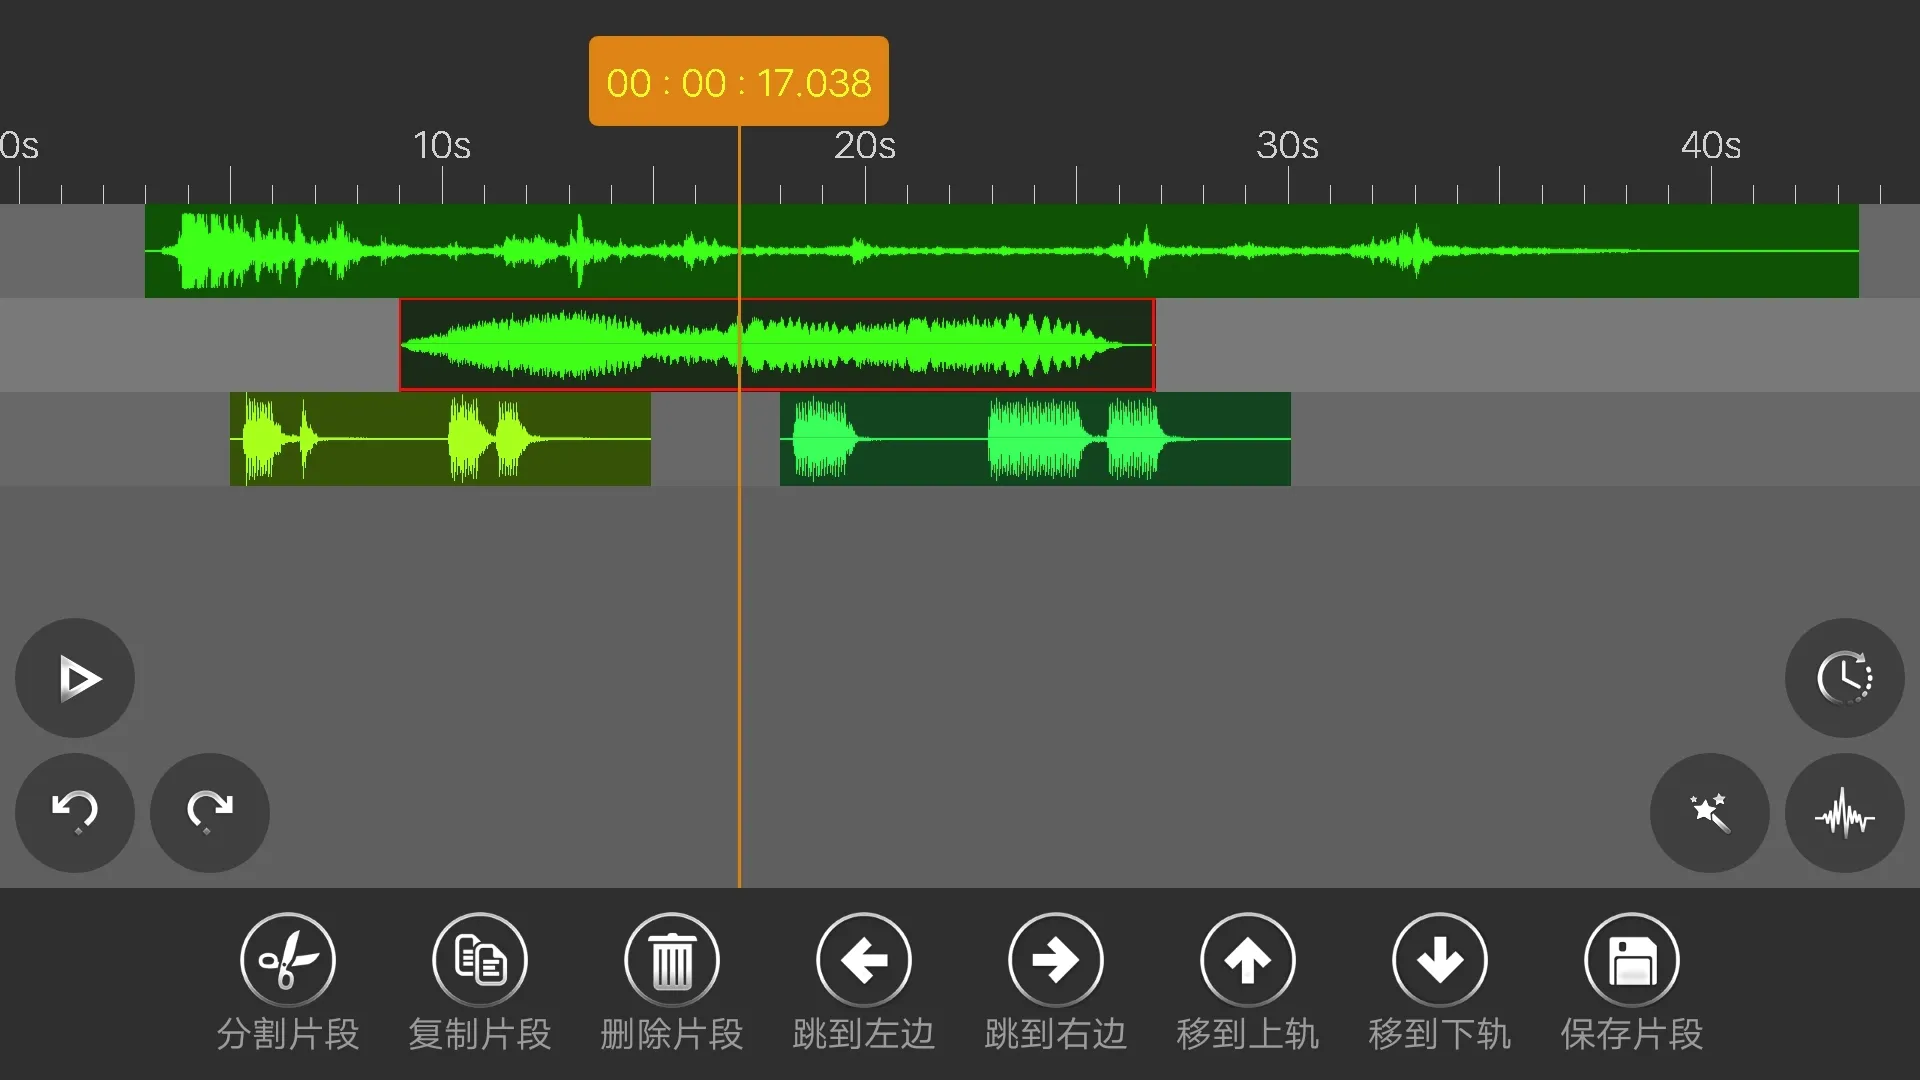The height and width of the screenshot is (1080, 1920).
Task: Click the 30s mark on ruler
Action: click(1288, 146)
